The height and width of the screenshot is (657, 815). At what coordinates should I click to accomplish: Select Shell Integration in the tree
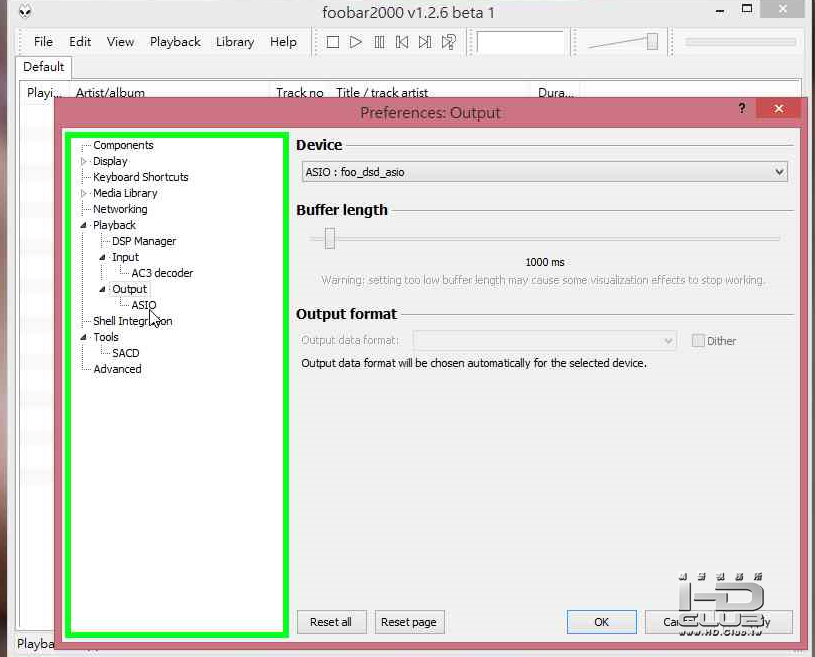(133, 321)
